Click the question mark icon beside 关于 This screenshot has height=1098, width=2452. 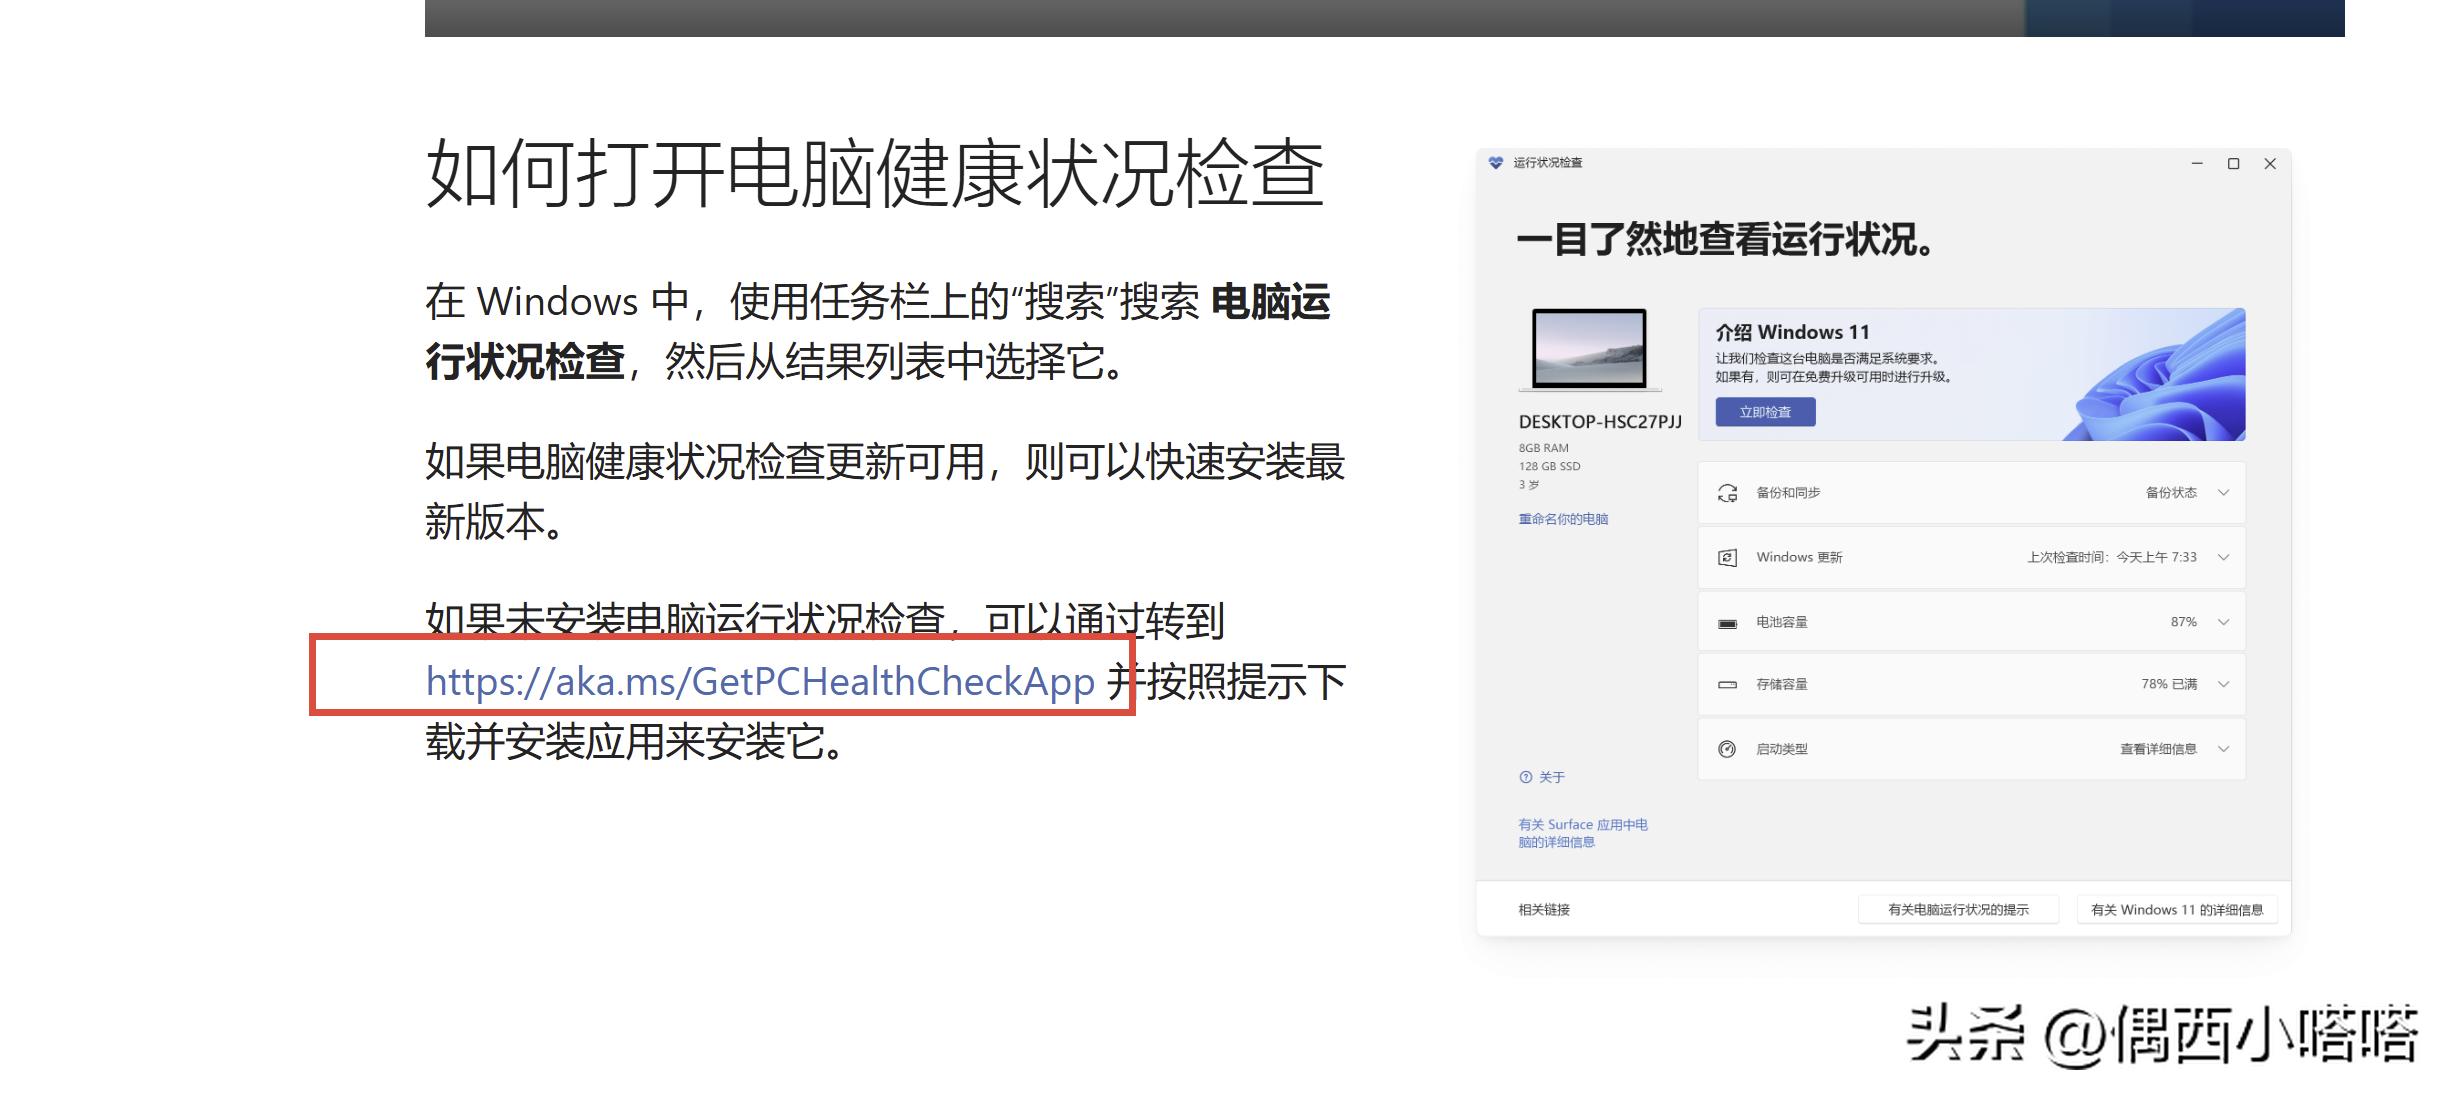coord(1526,777)
